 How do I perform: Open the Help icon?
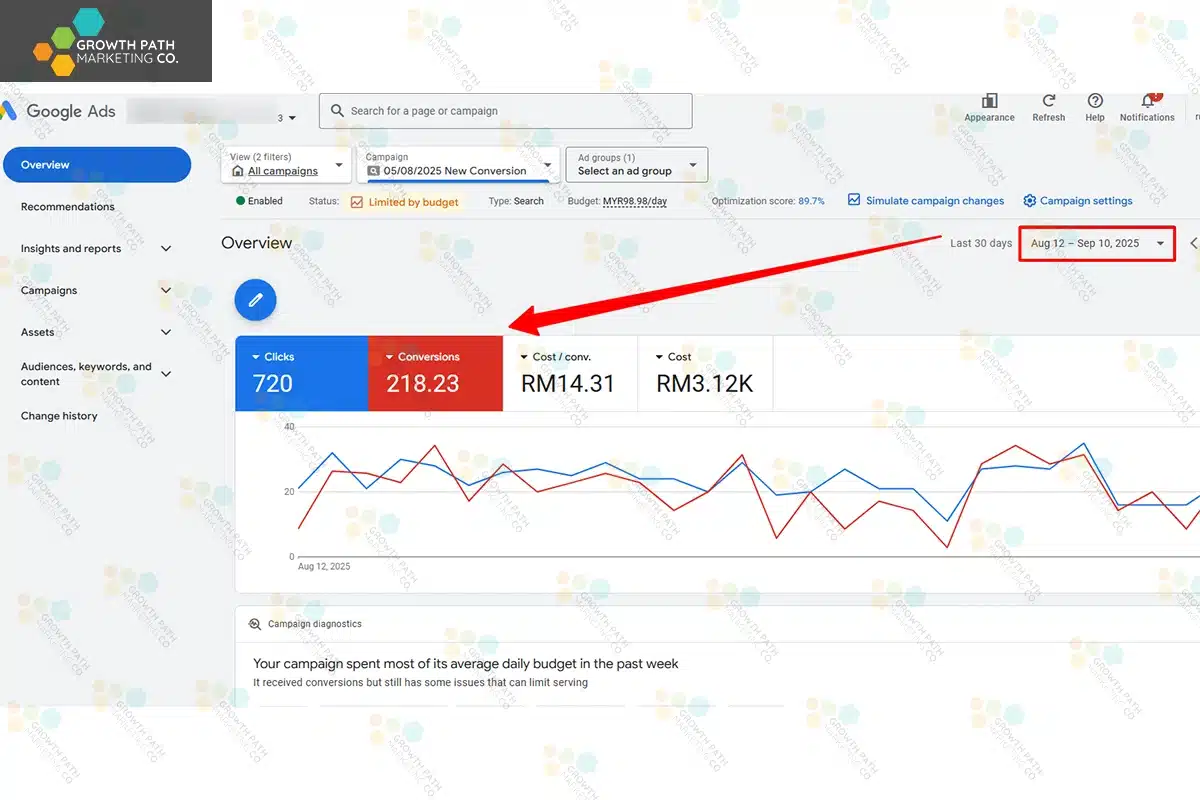[x=1095, y=101]
